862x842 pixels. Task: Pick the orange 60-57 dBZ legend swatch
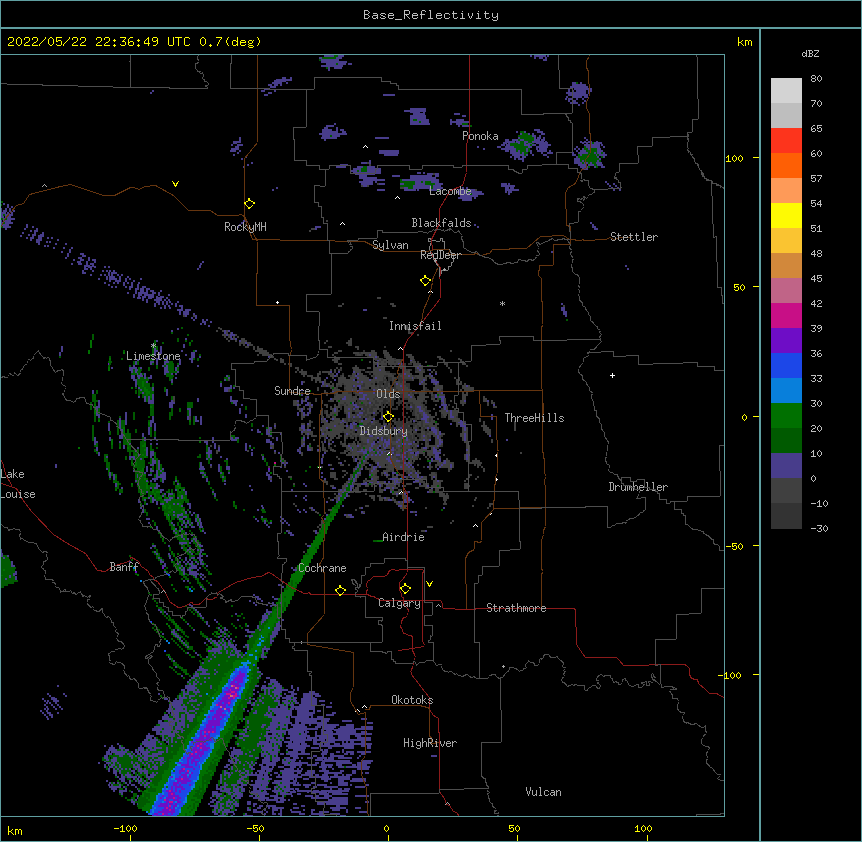click(x=786, y=165)
